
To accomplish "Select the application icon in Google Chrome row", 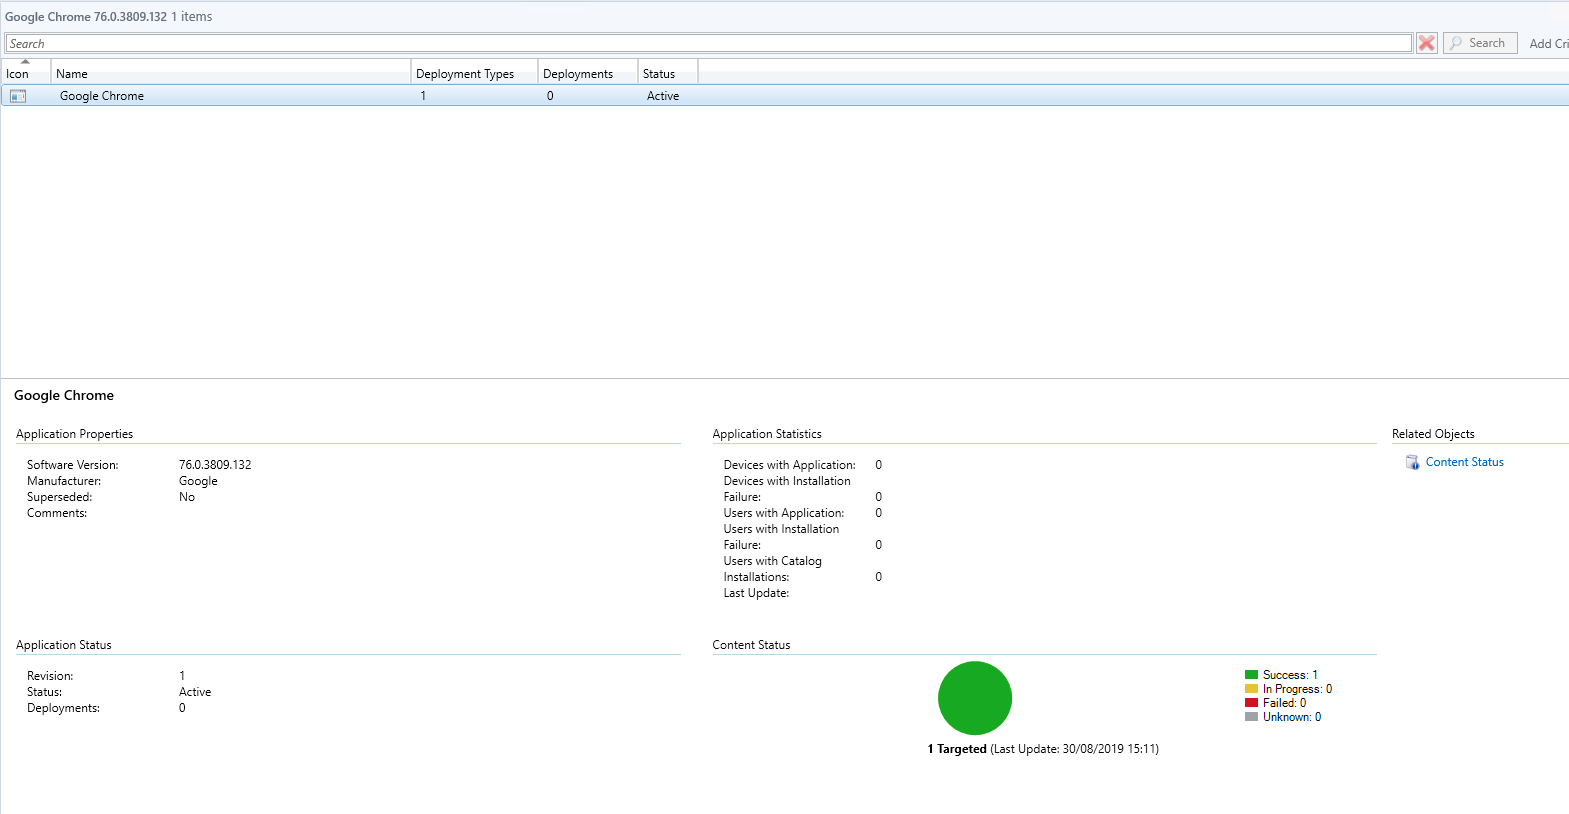I will click(18, 96).
